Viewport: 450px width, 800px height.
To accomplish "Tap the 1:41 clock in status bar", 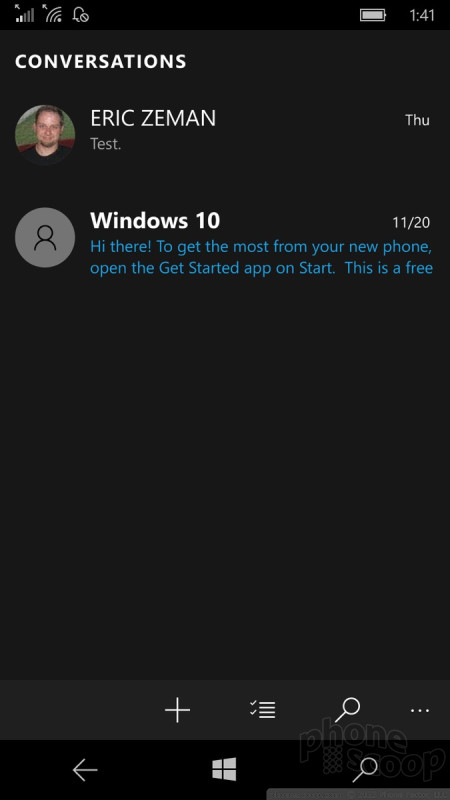I will click(422, 15).
